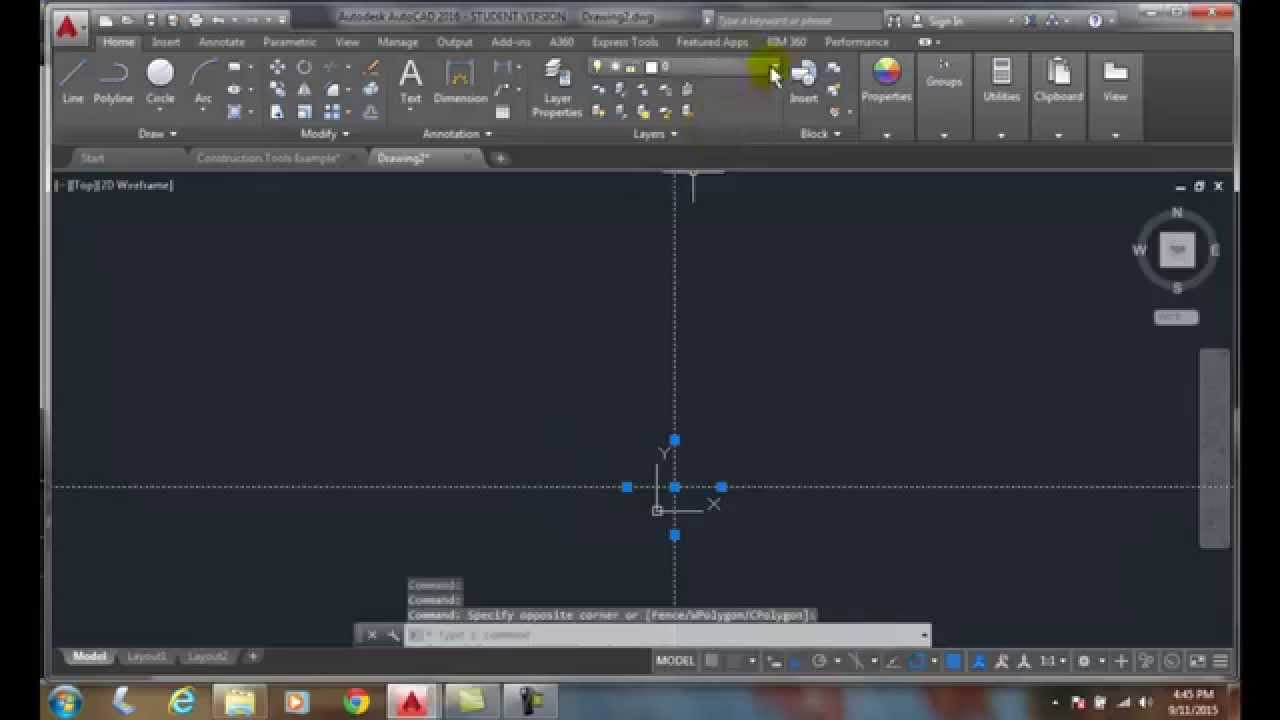Expand the Block panel
Viewport: 1280px width, 720px height.
coord(820,133)
